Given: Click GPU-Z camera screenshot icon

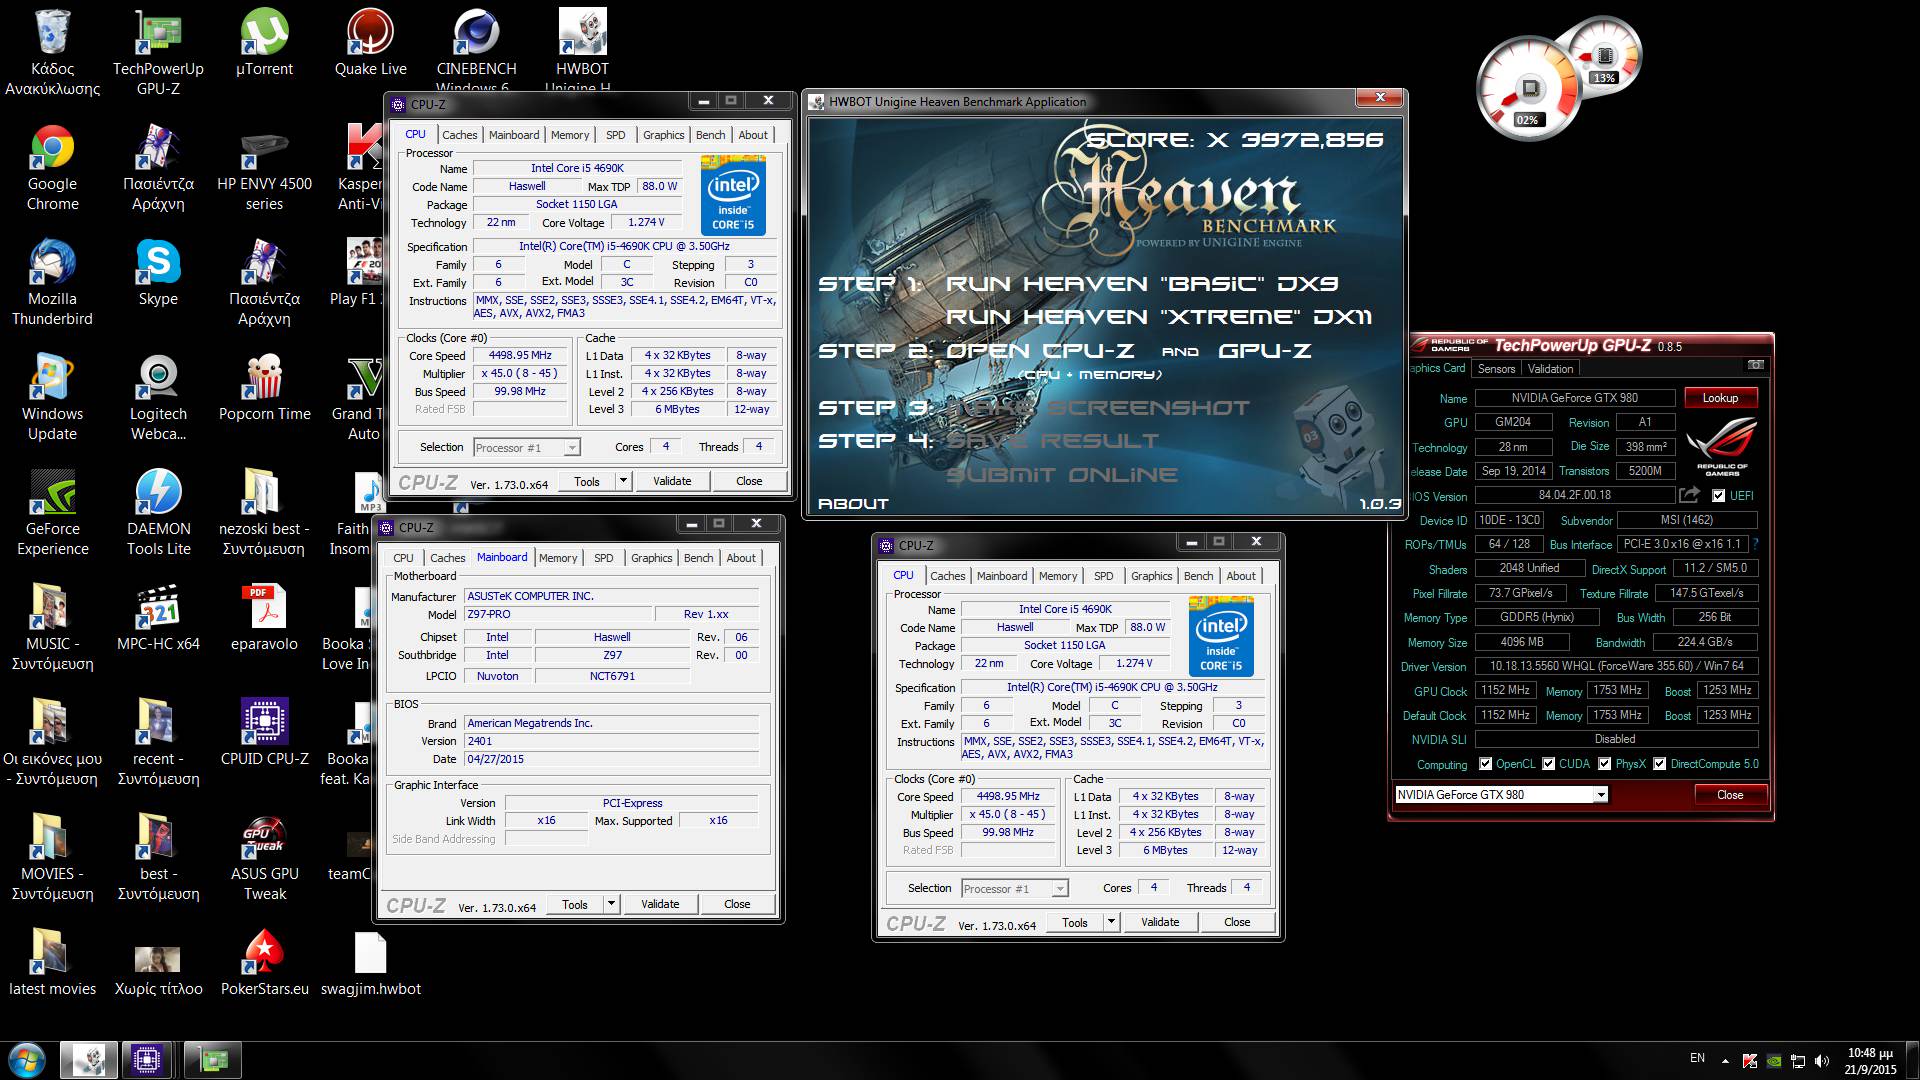Looking at the screenshot, I should click(x=1755, y=365).
